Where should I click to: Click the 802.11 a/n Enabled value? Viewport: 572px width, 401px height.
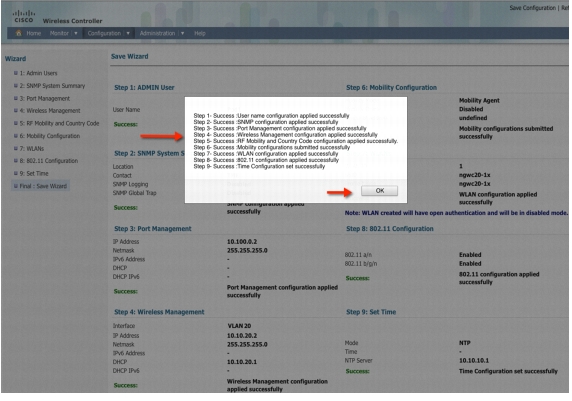tap(470, 255)
